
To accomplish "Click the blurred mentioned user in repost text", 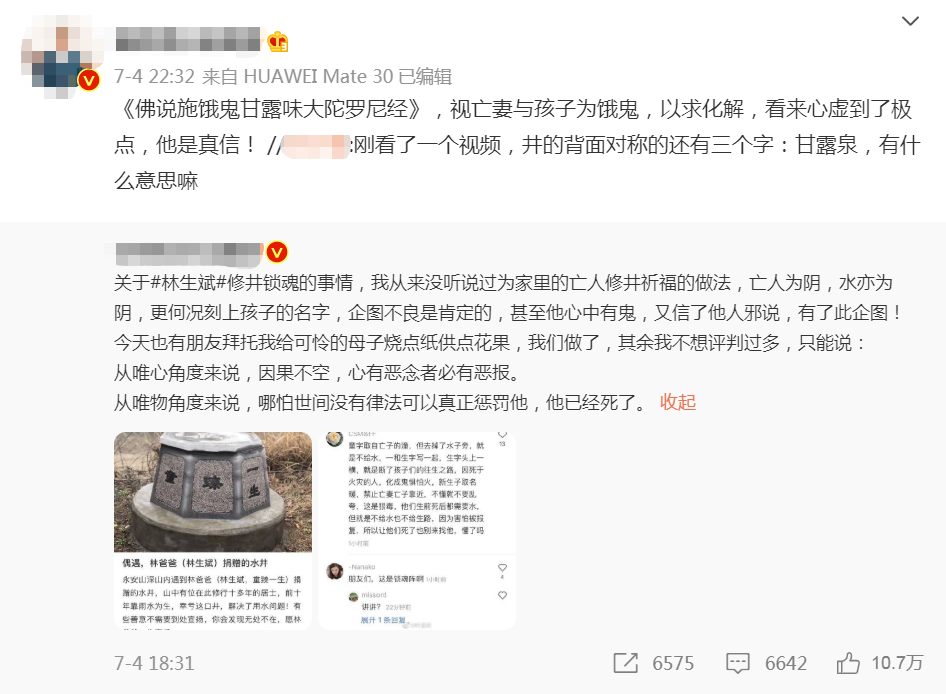I will click(316, 147).
